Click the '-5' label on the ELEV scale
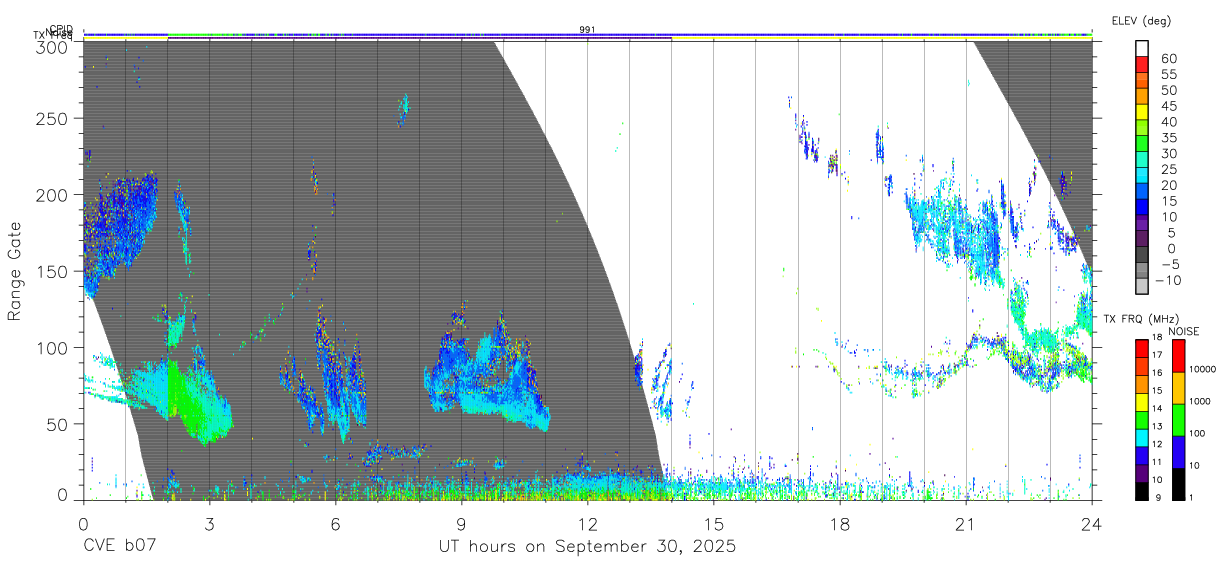 pyautogui.click(x=1171, y=264)
